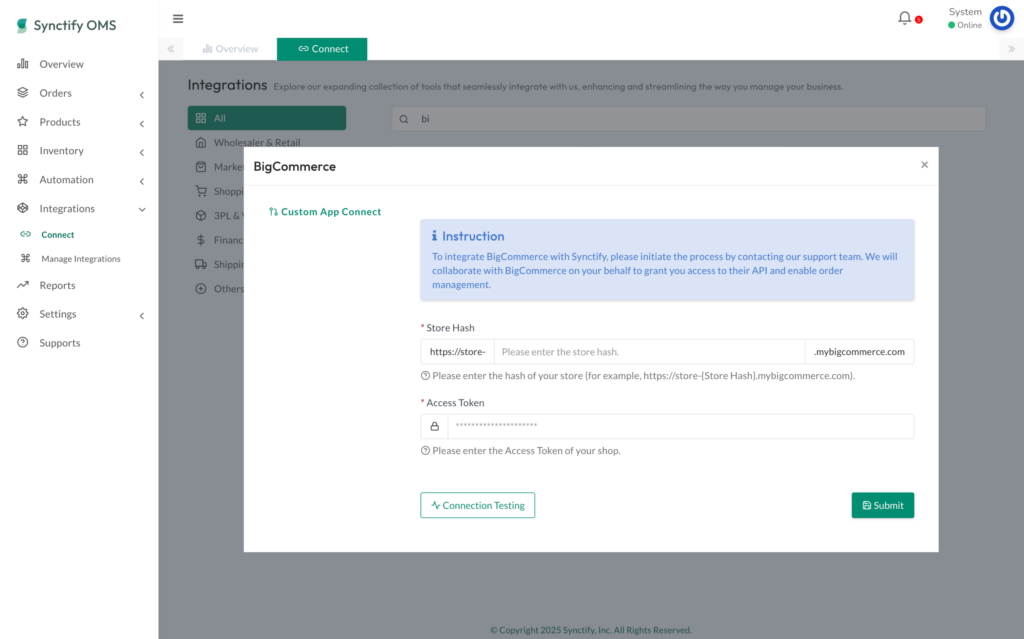Click the lock icon in Access Token field
The image size is (1024, 639).
(434, 426)
